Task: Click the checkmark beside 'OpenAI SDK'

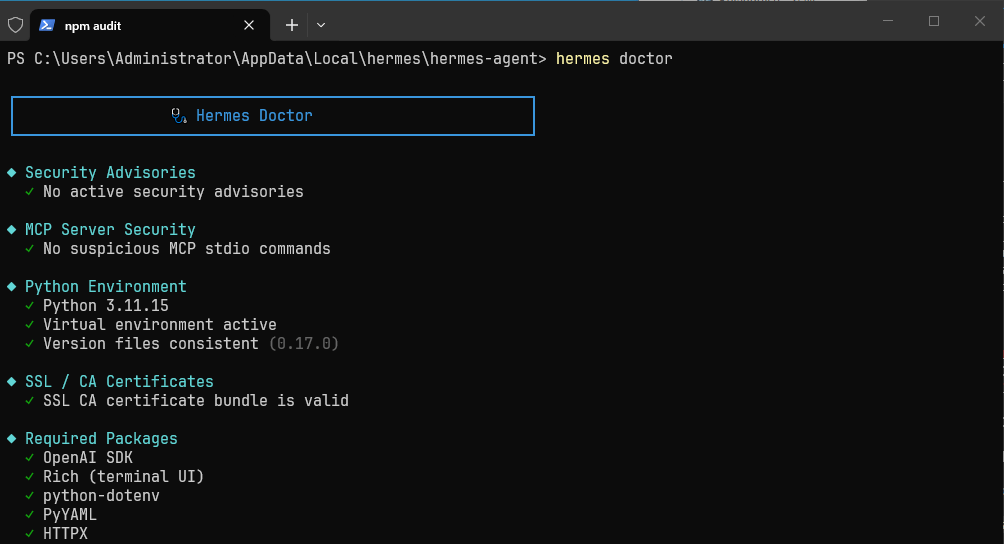Action: click(29, 458)
